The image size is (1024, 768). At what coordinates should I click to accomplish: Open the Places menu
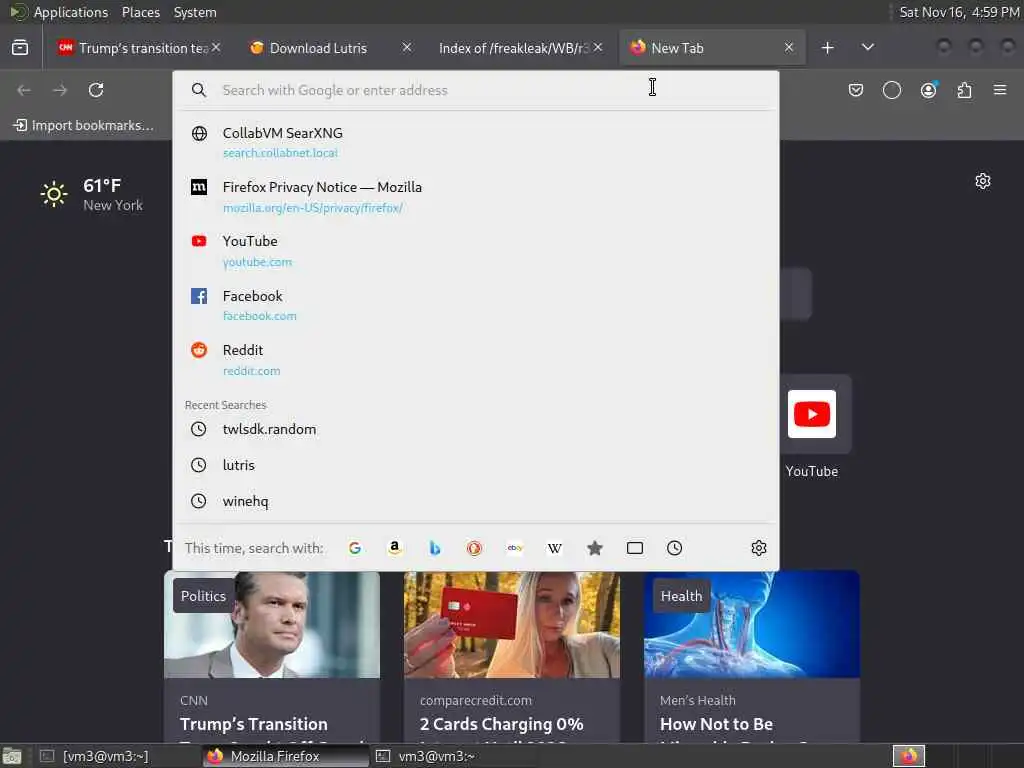tap(140, 12)
